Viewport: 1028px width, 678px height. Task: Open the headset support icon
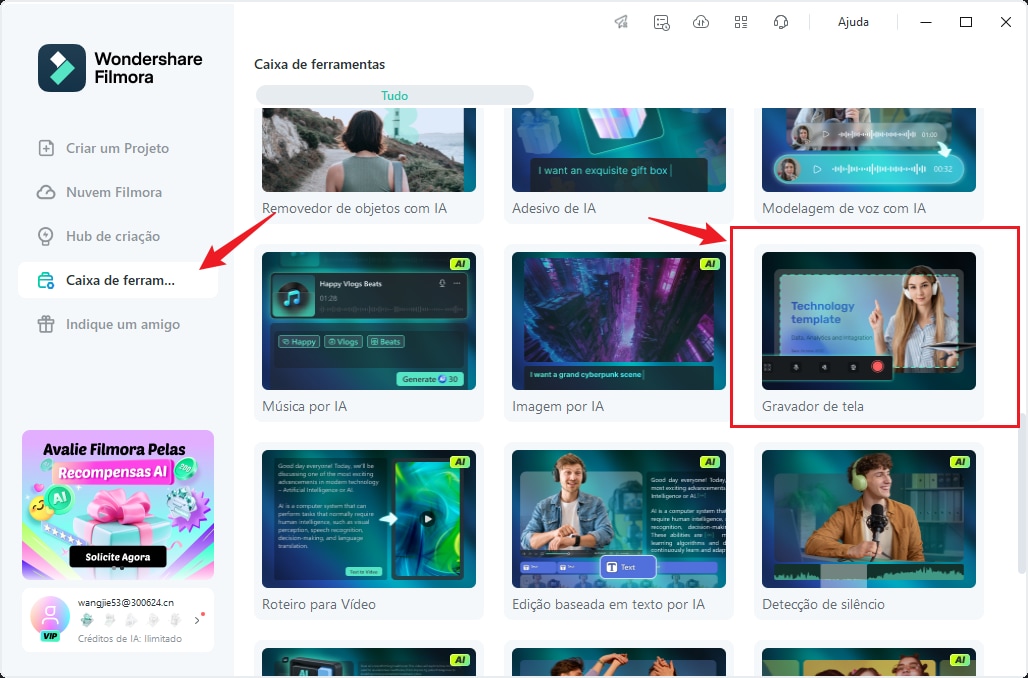click(x=780, y=22)
